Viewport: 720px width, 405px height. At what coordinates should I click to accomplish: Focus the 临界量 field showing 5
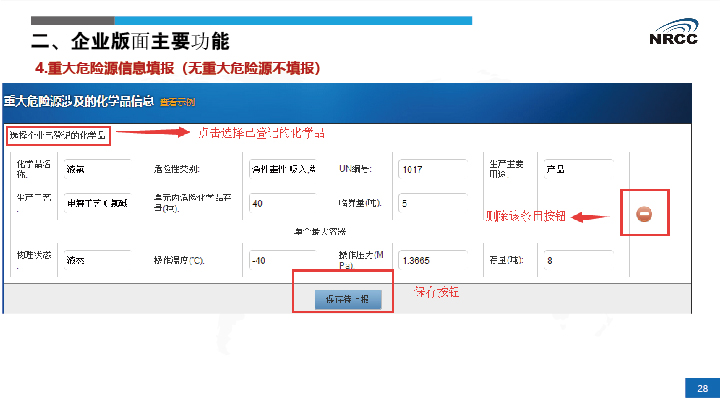point(433,203)
